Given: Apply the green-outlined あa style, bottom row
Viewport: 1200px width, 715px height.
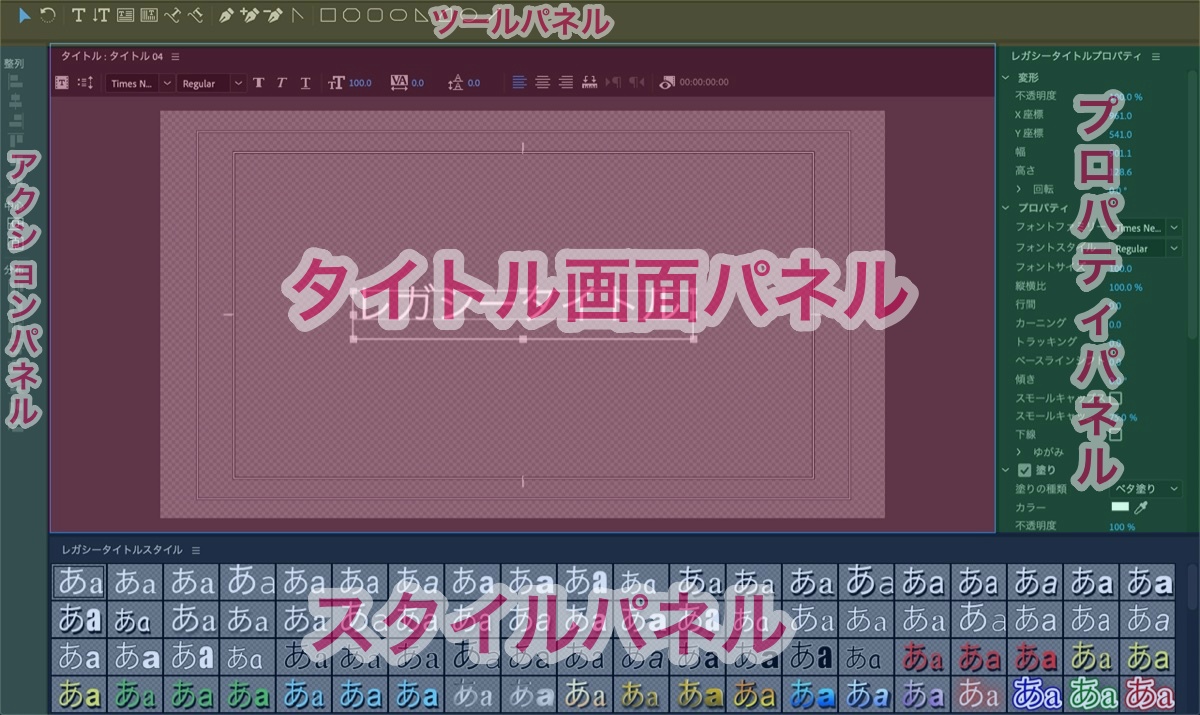Looking at the screenshot, I should (x=1092, y=692).
